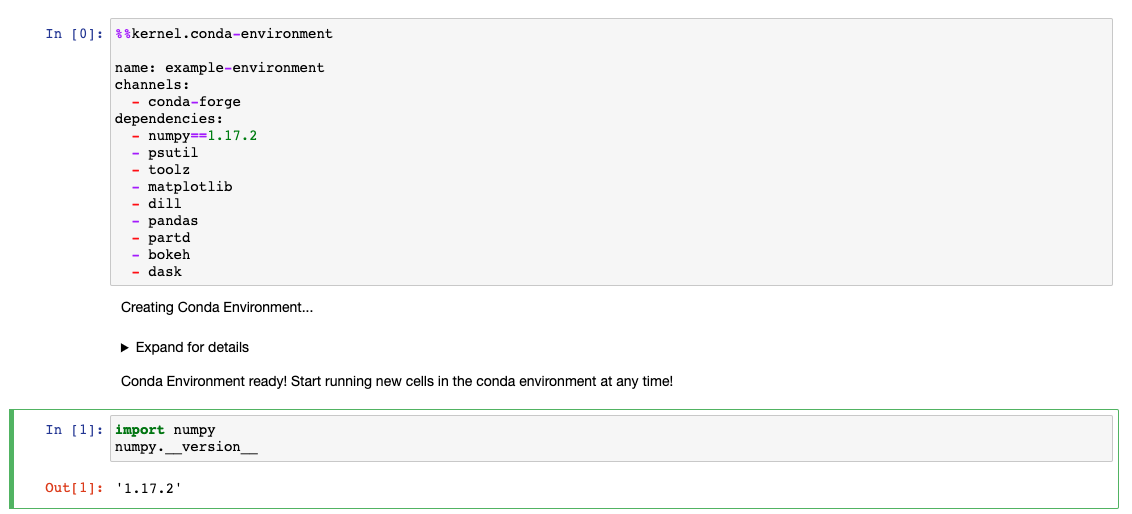The height and width of the screenshot is (514, 1132).
Task: Expand the "Expand for details" disclosure triangle
Action: tap(125, 348)
